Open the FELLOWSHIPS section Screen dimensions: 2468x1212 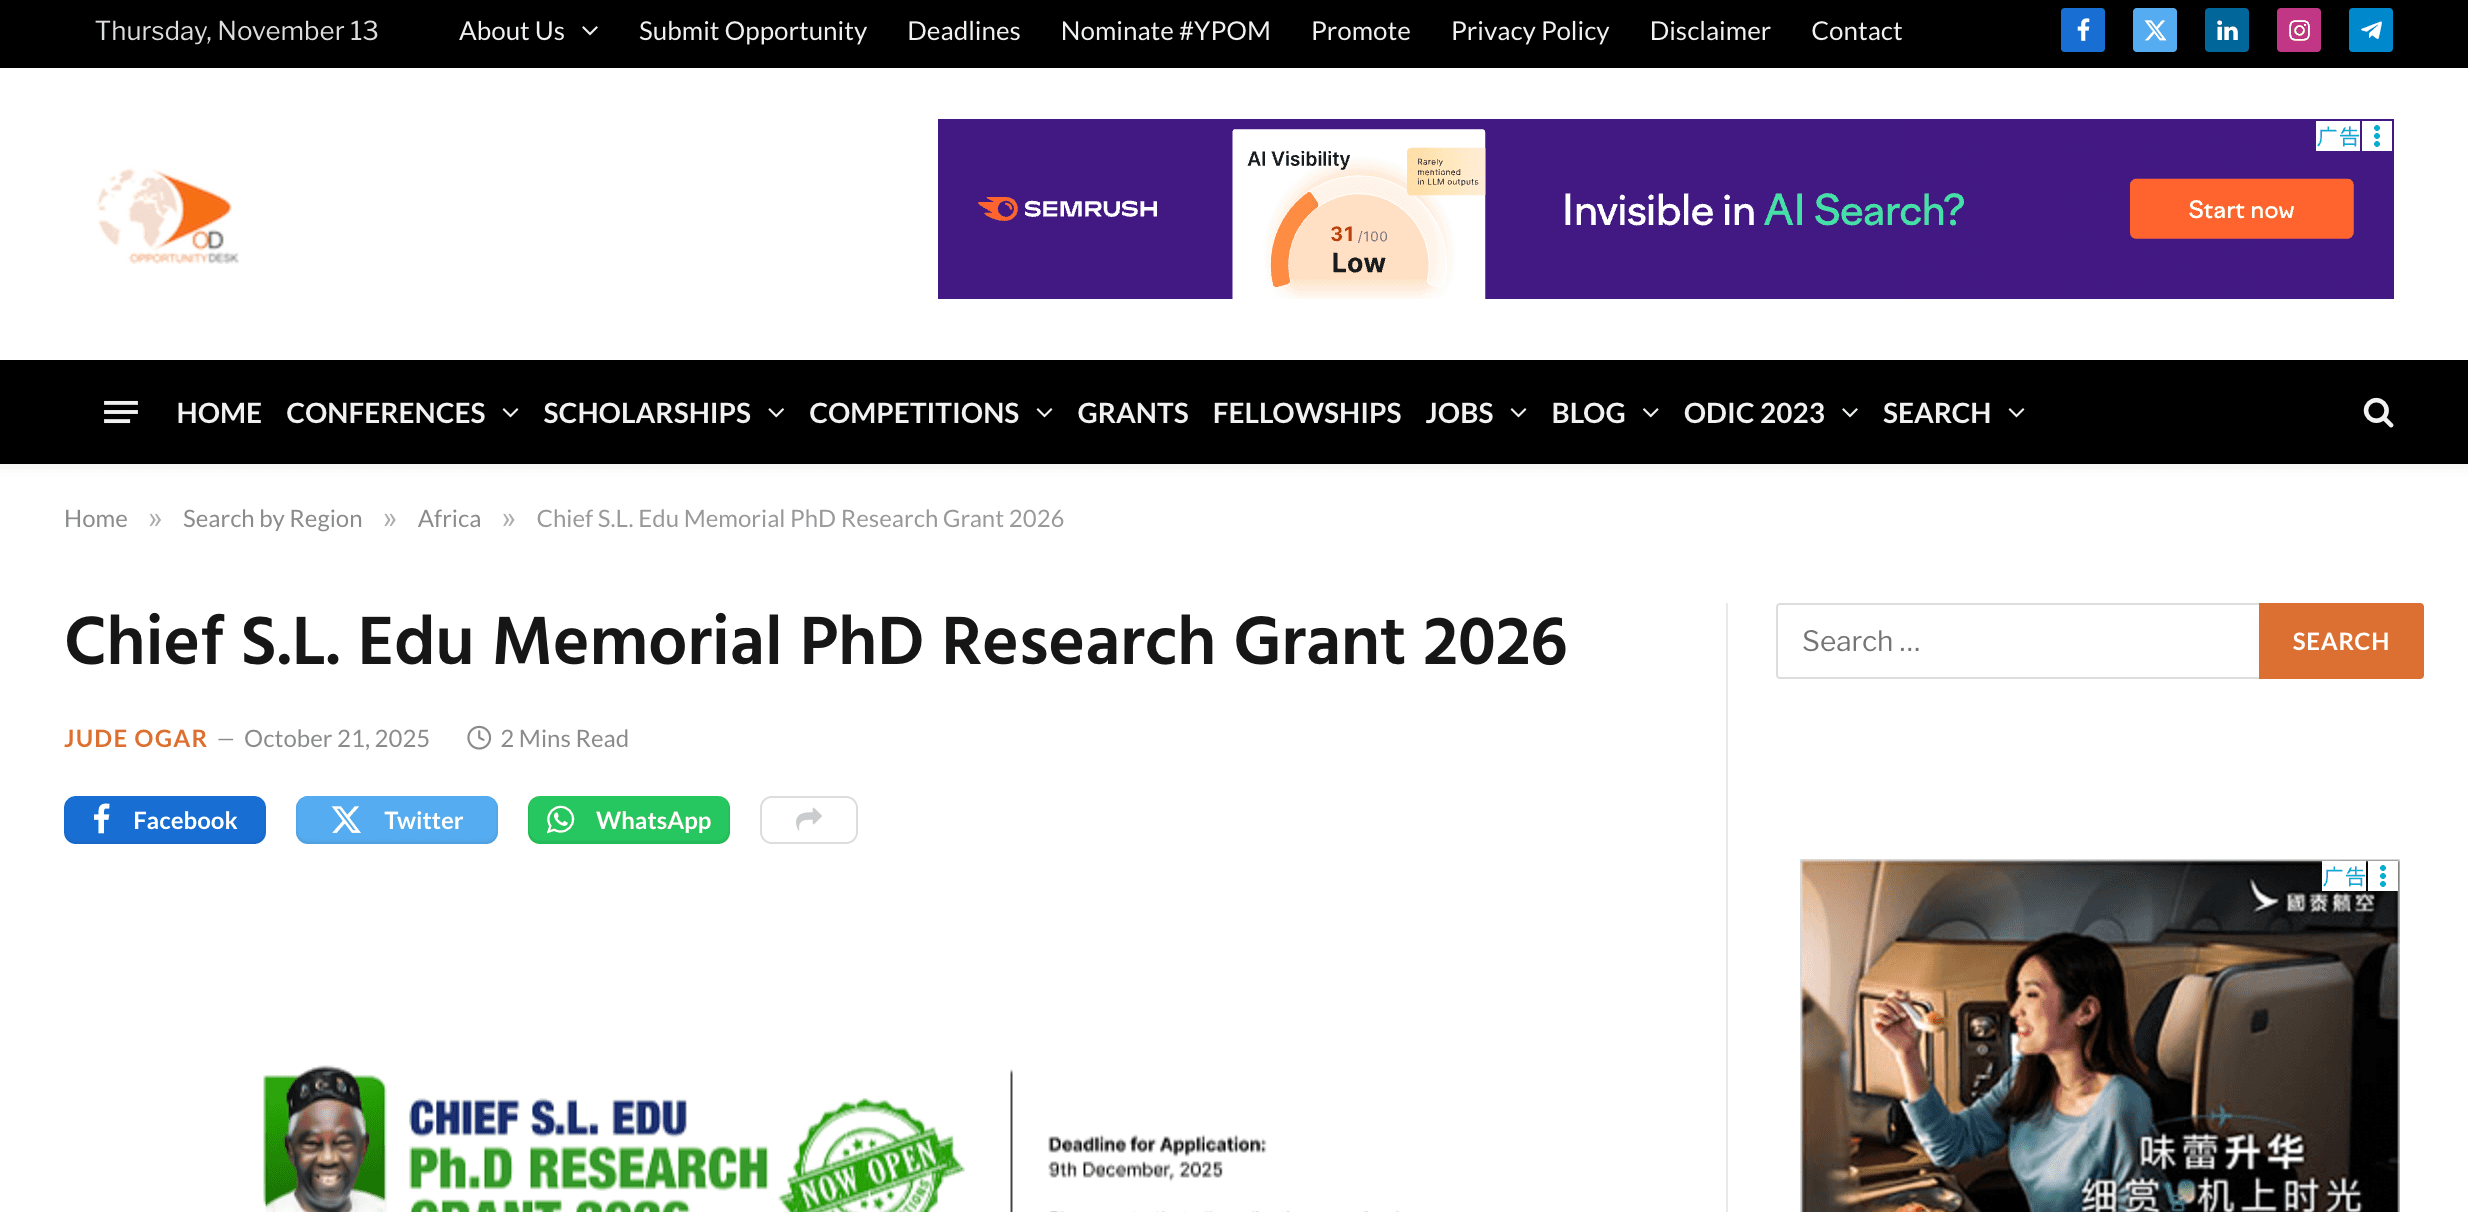[1306, 412]
